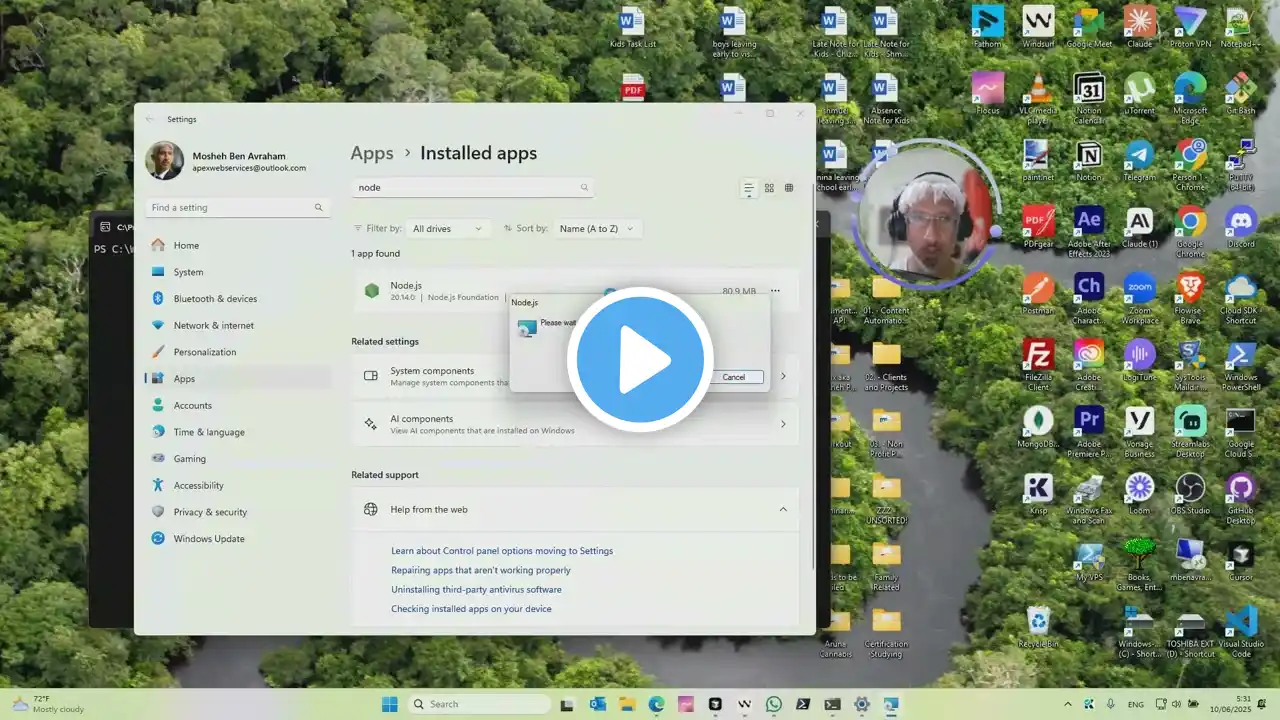Click the Apps breadcrumb in the header

tap(372, 153)
